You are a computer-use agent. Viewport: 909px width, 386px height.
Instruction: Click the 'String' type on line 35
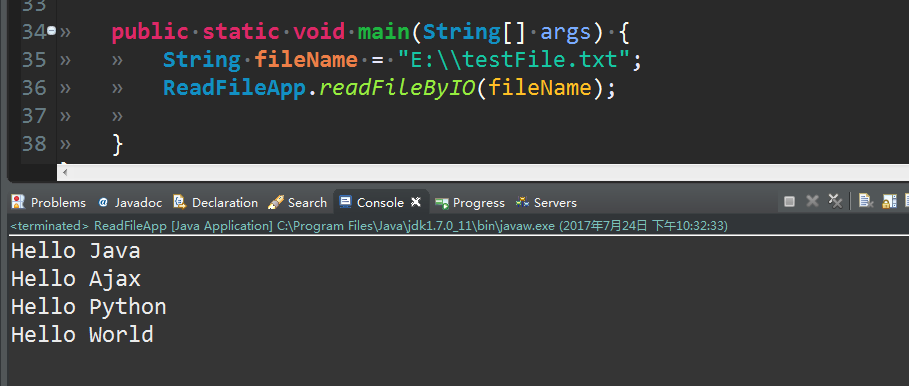tap(202, 60)
